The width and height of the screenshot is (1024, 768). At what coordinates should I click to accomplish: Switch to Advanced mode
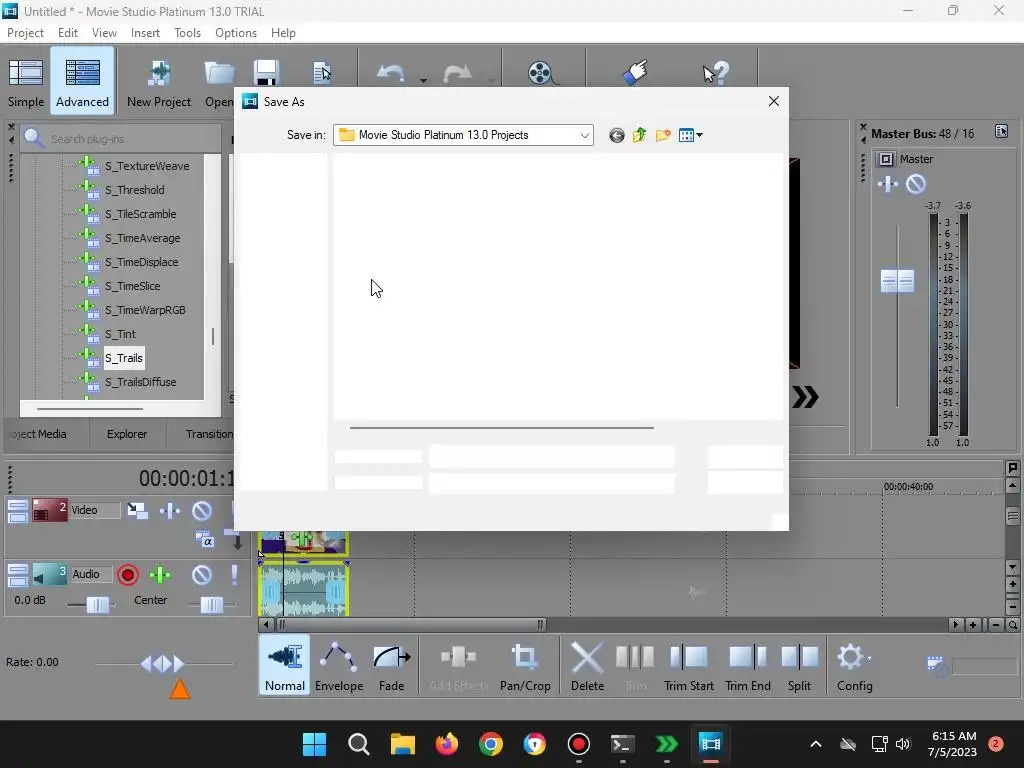(x=82, y=82)
